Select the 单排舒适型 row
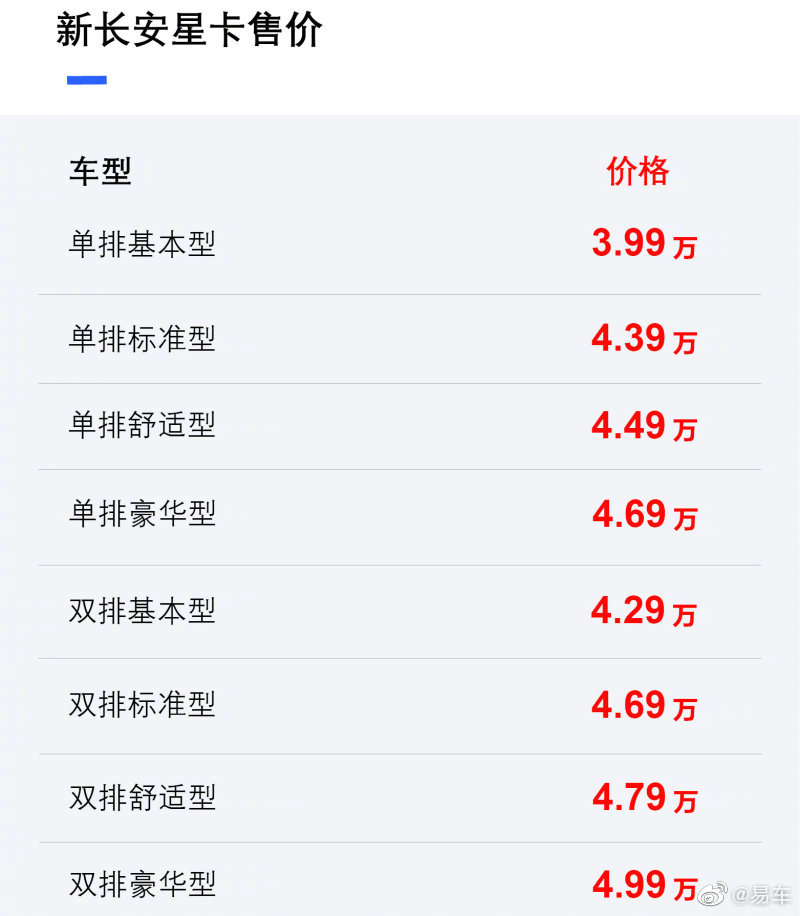 (400, 426)
